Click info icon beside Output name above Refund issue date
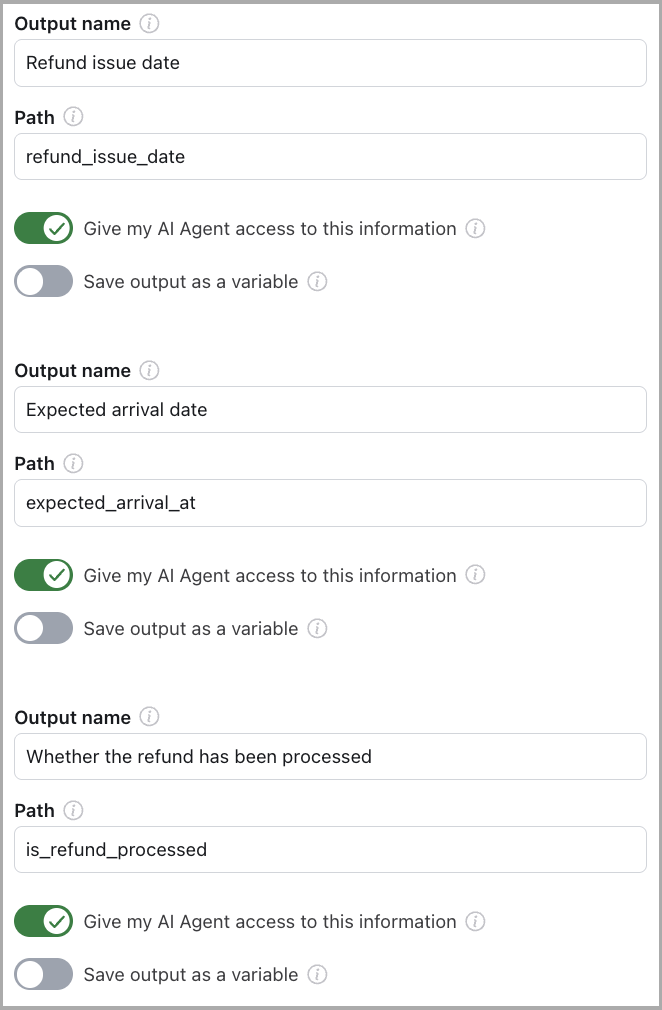The width and height of the screenshot is (662, 1010). [150, 24]
